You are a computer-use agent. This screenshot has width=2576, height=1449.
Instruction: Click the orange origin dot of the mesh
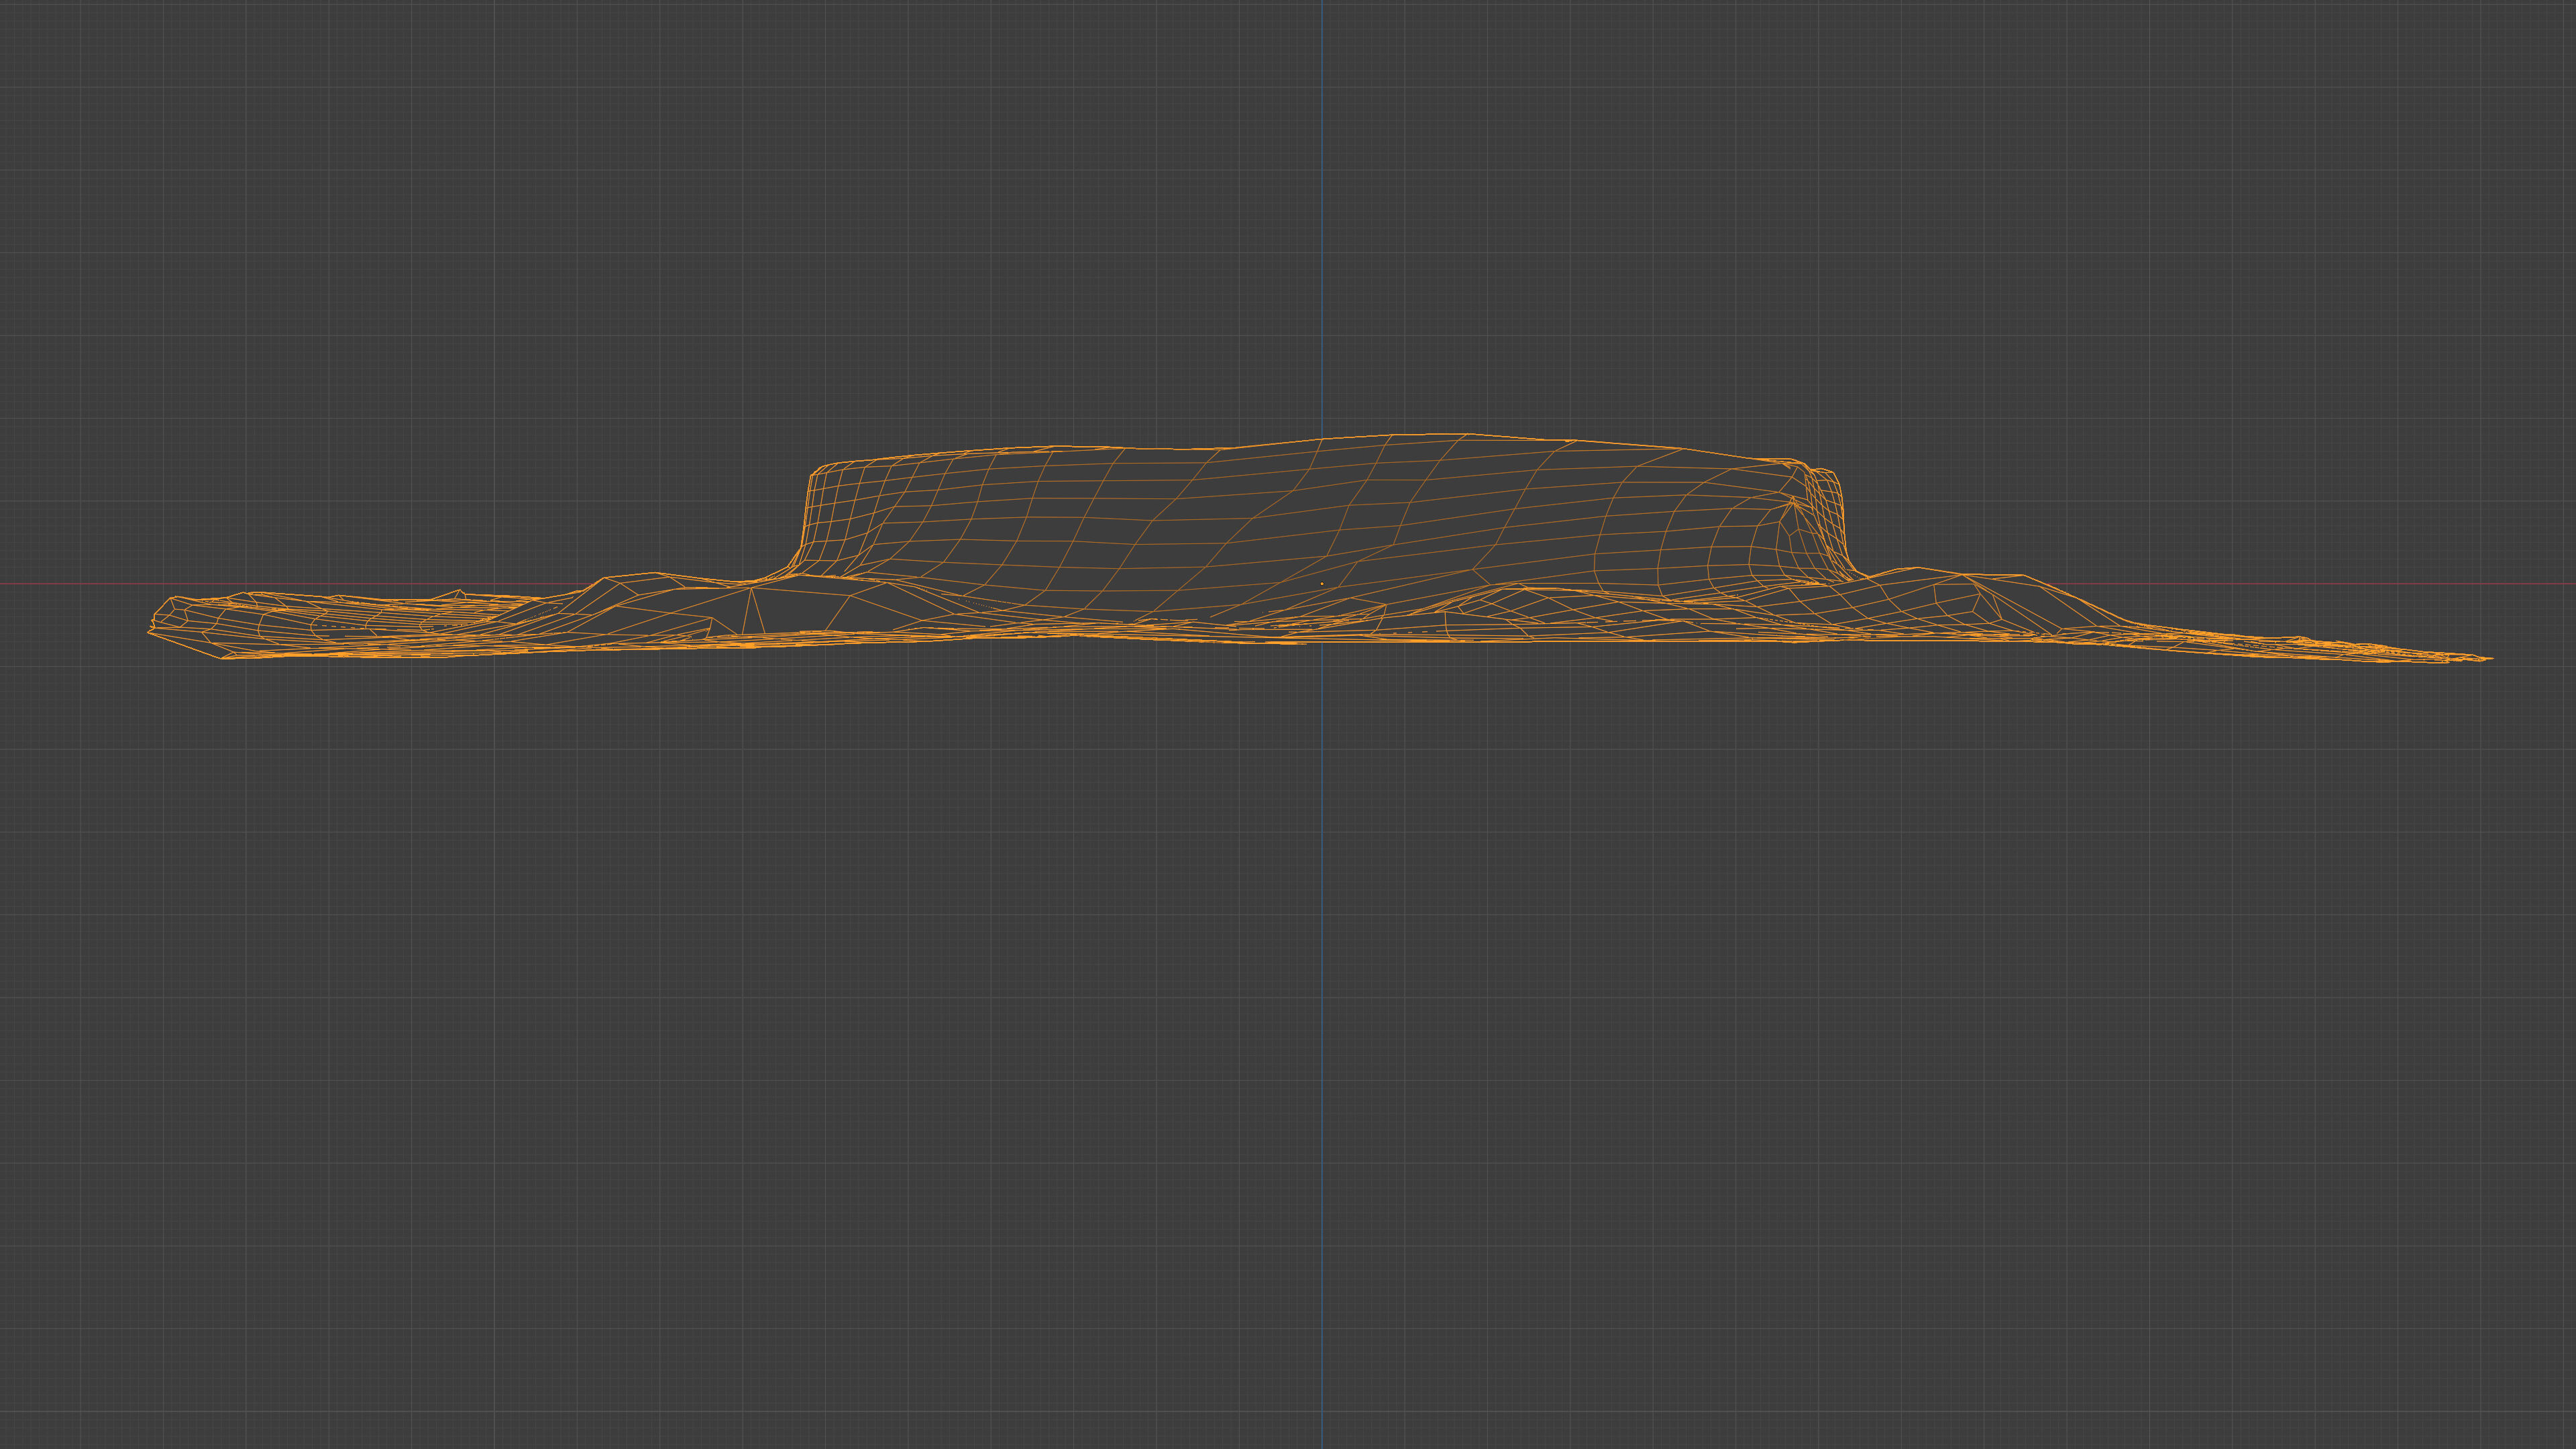click(1322, 583)
